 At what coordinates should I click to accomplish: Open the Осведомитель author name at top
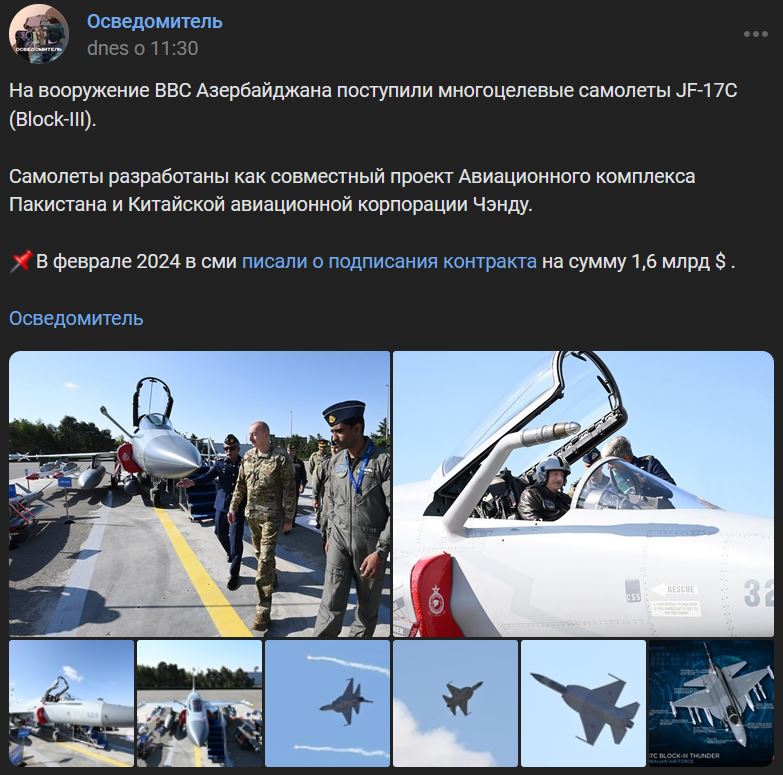(x=155, y=21)
